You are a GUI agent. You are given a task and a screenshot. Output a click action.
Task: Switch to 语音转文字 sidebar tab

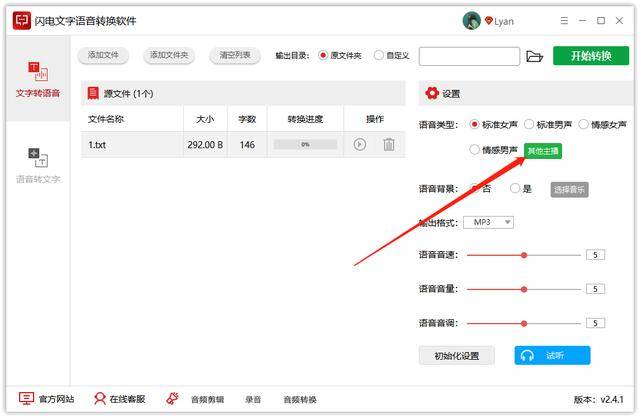[38, 165]
